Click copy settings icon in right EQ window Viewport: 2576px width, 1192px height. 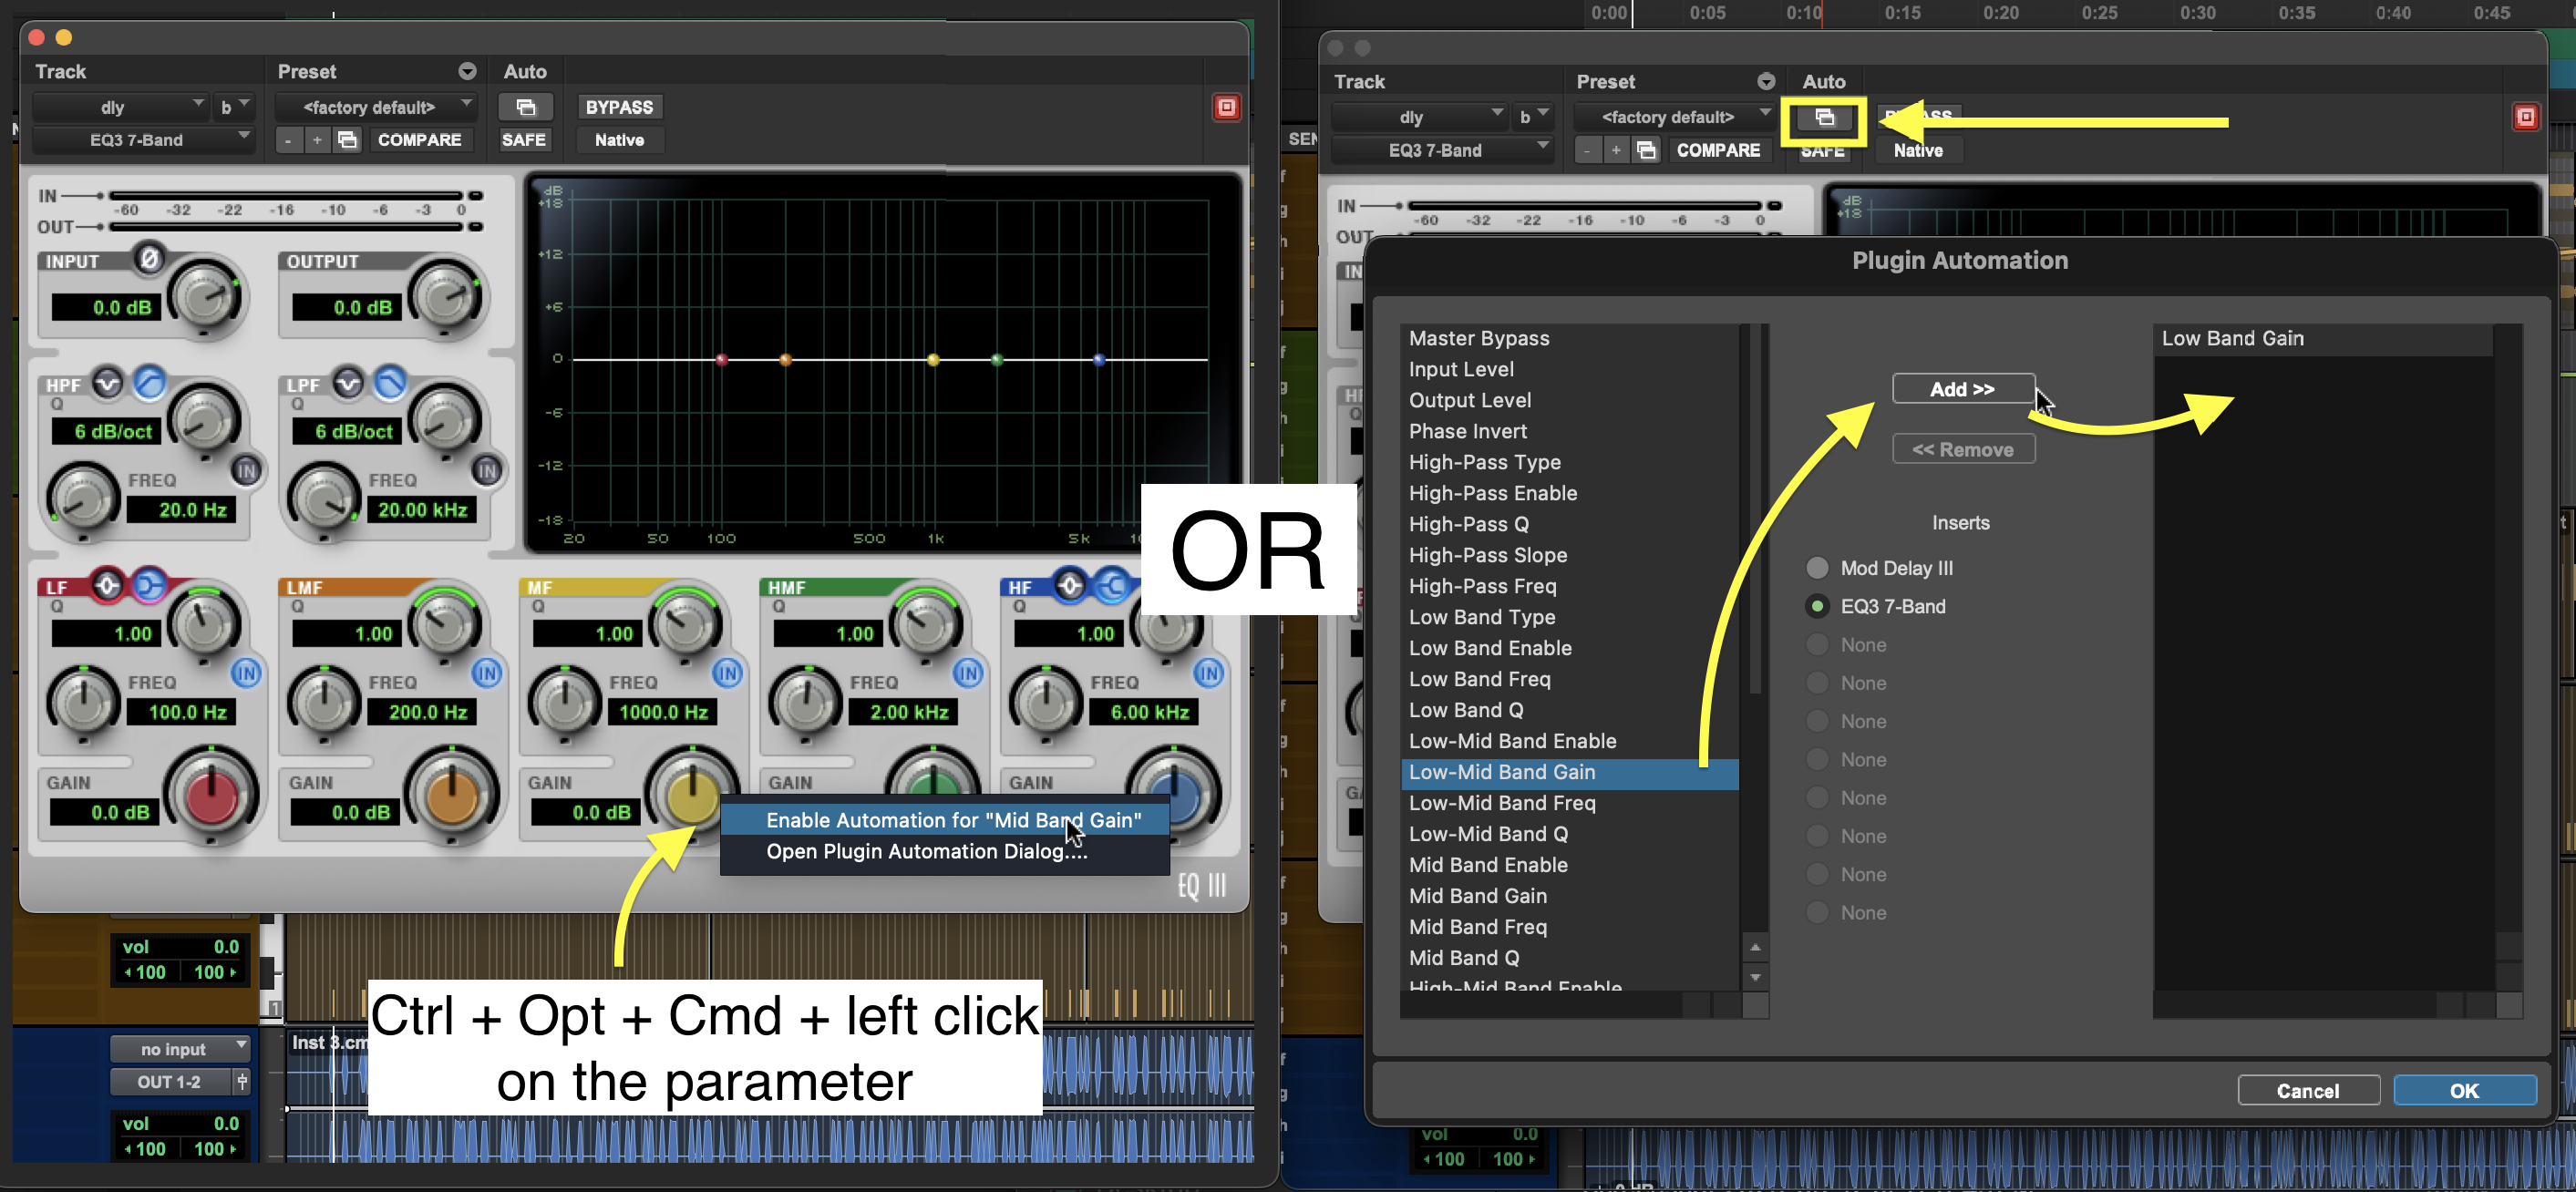point(1646,150)
